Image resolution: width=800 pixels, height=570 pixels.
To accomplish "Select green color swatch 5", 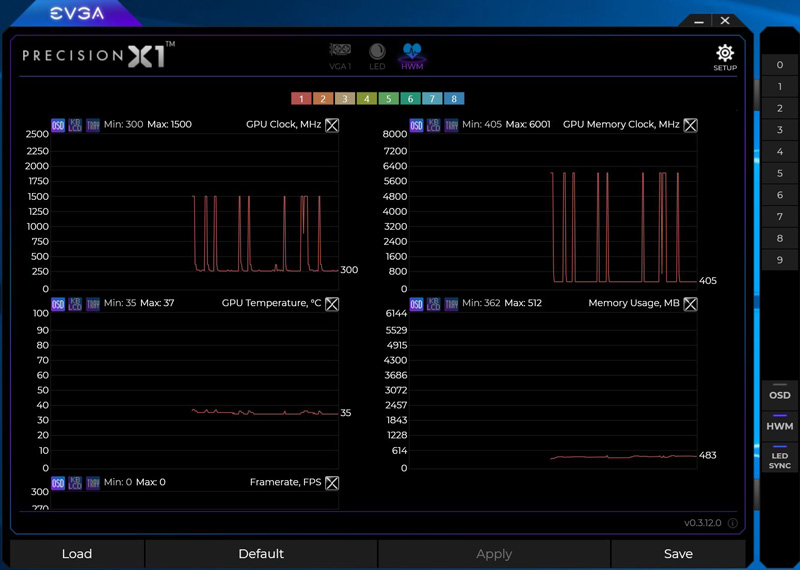I will coord(389,98).
